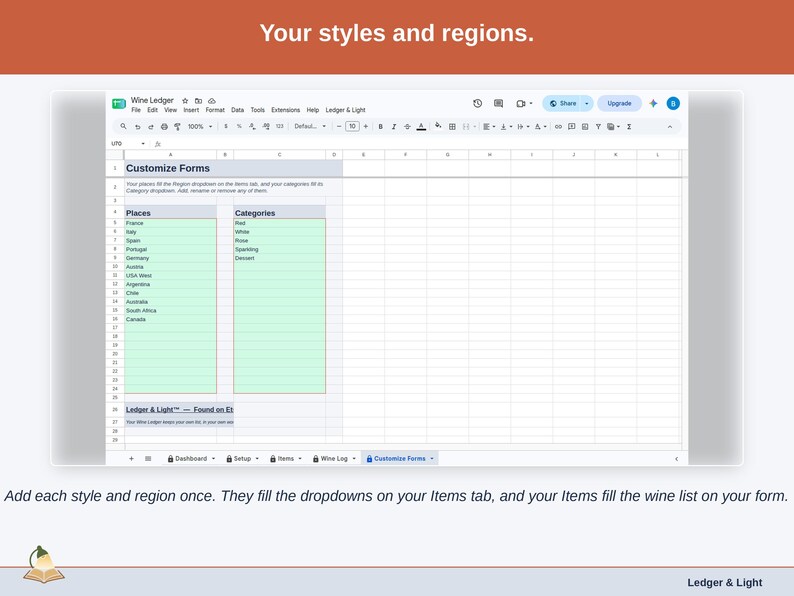
Task: Expand the name box dropdown arrow
Action: pyautogui.click(x=143, y=144)
